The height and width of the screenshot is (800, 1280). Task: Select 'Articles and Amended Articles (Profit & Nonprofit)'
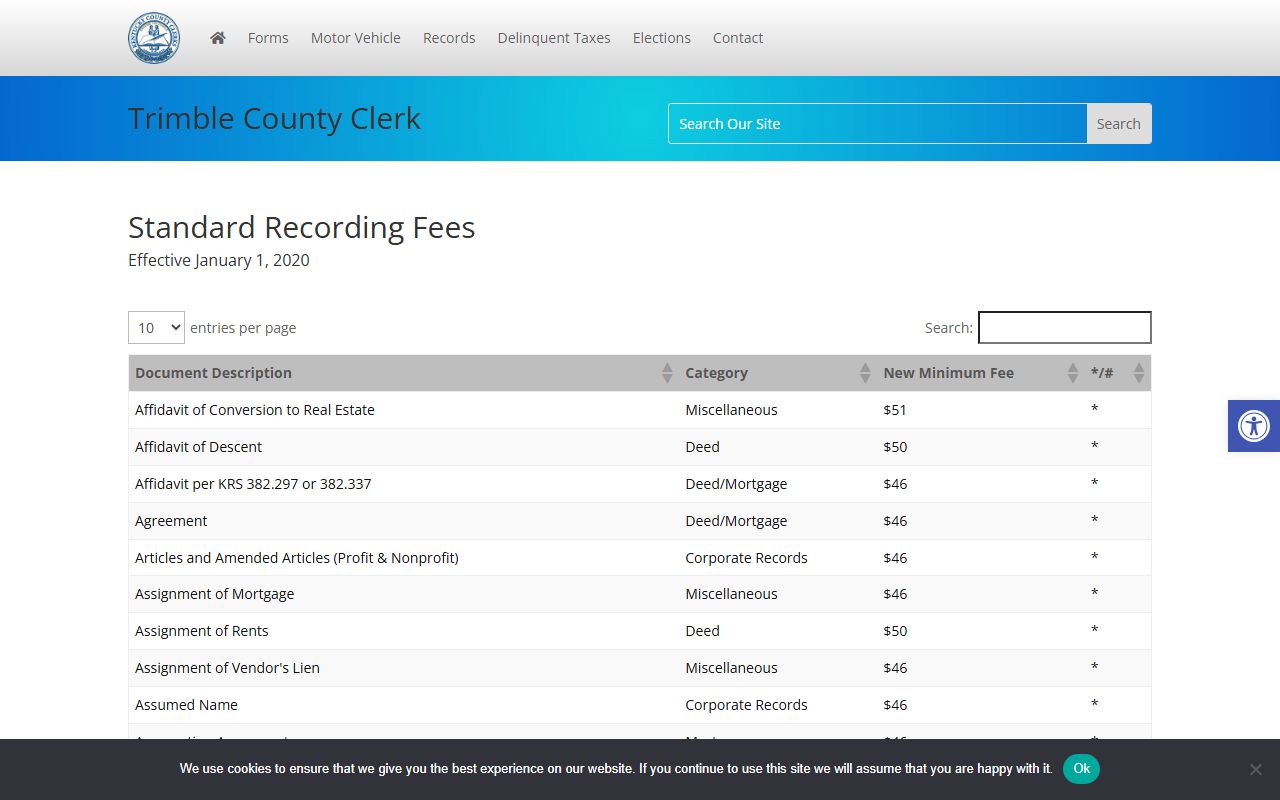[x=297, y=558]
